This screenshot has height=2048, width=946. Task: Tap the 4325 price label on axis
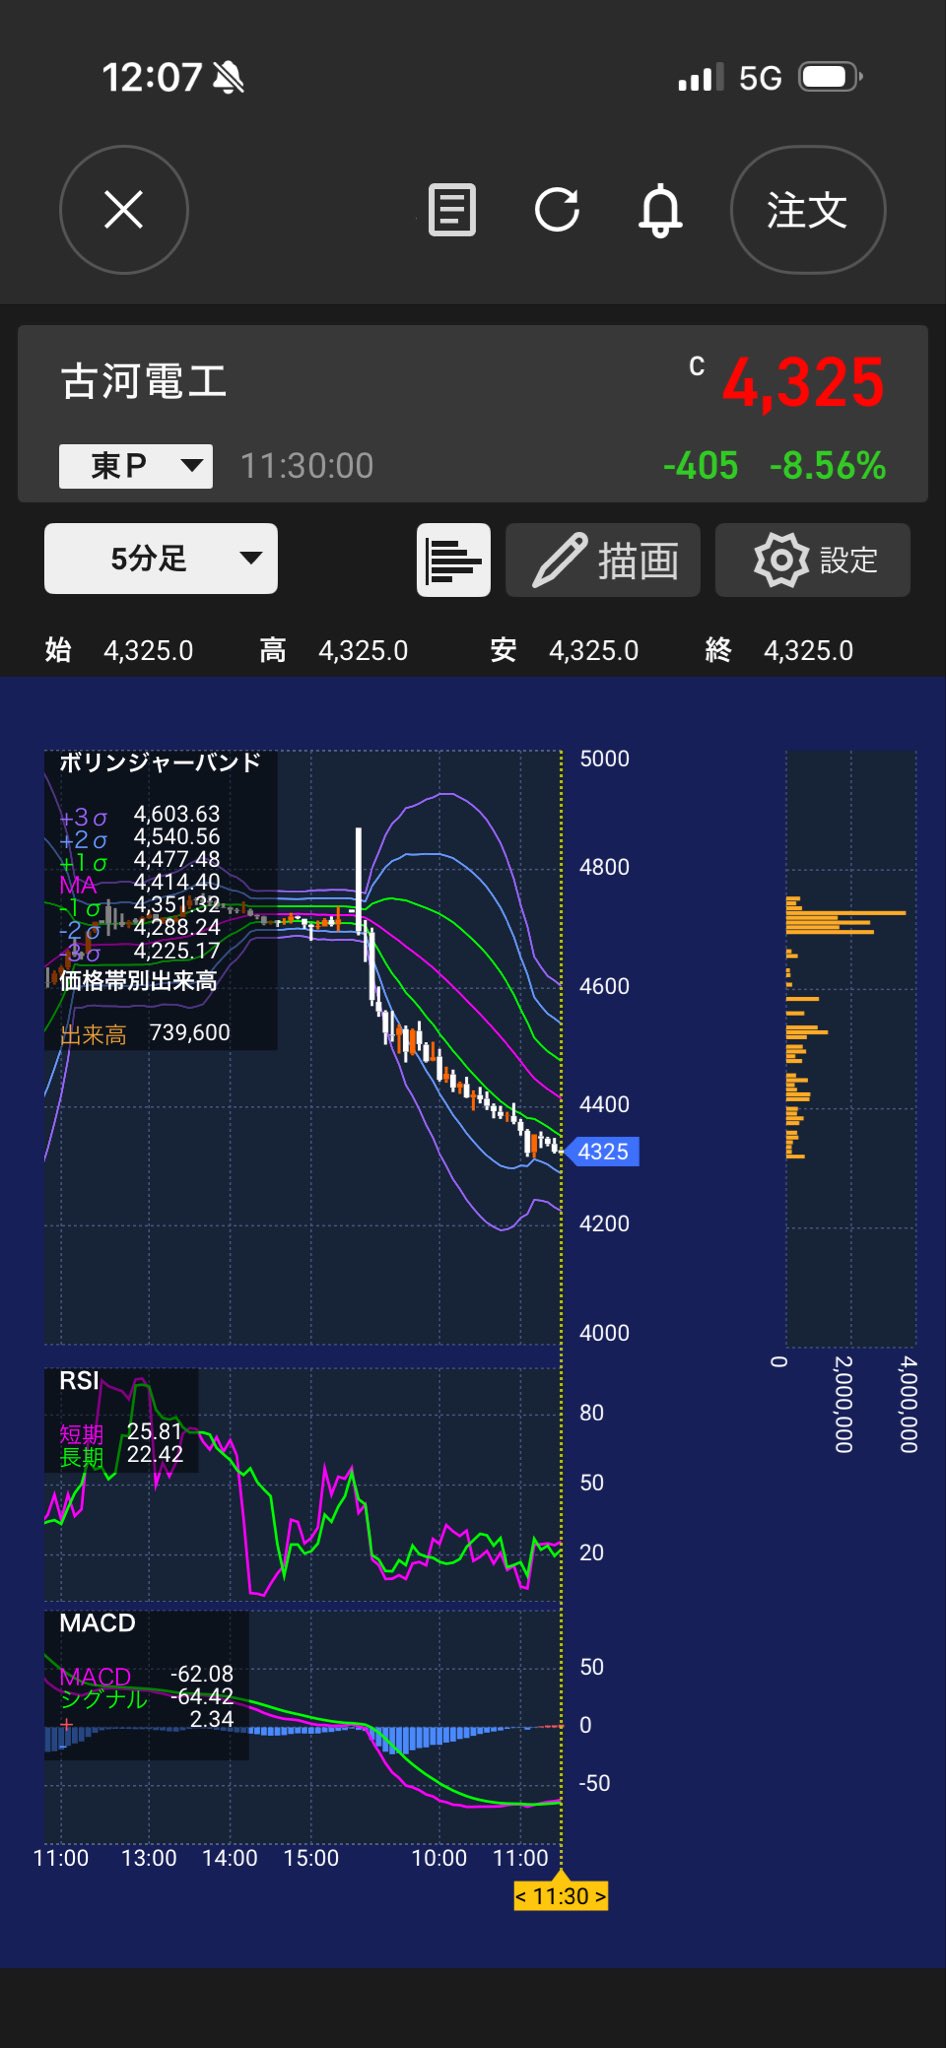602,1151
